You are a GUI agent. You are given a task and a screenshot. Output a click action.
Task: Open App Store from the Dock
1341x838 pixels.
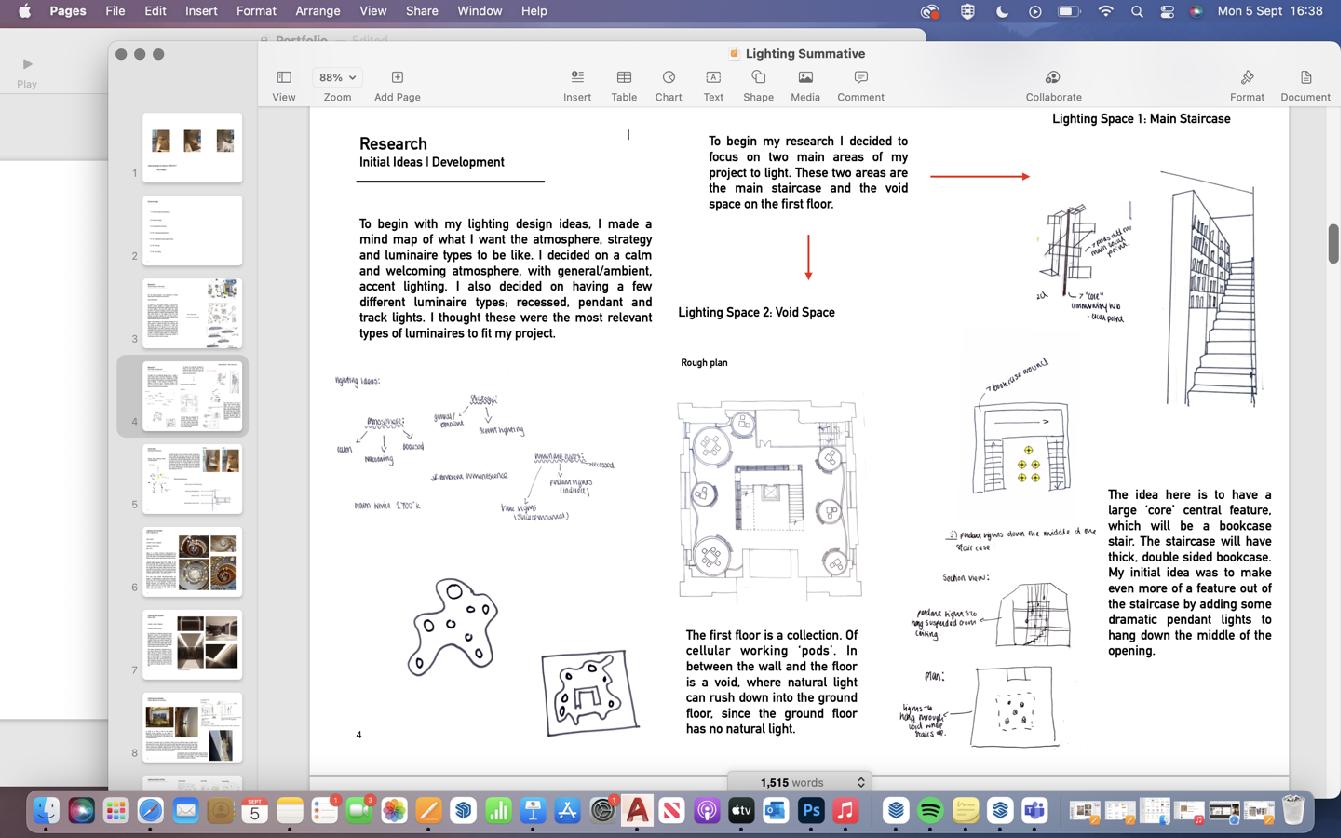(x=567, y=810)
